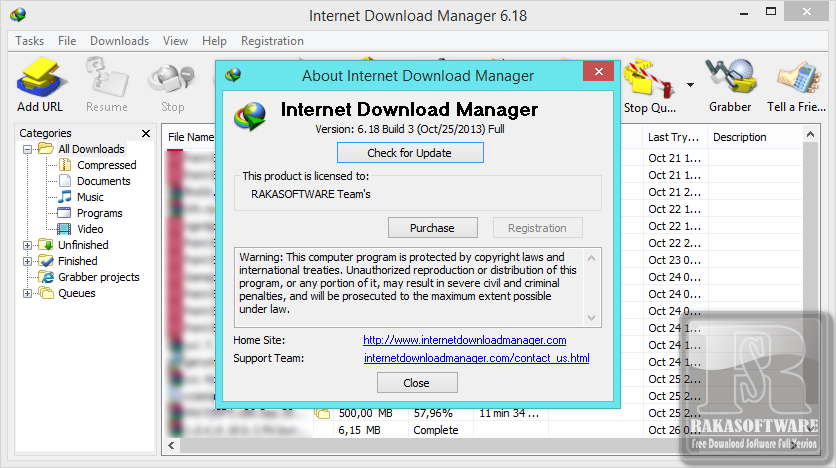The image size is (836, 468).
Task: Close the About dialog with red X
Action: [599, 71]
